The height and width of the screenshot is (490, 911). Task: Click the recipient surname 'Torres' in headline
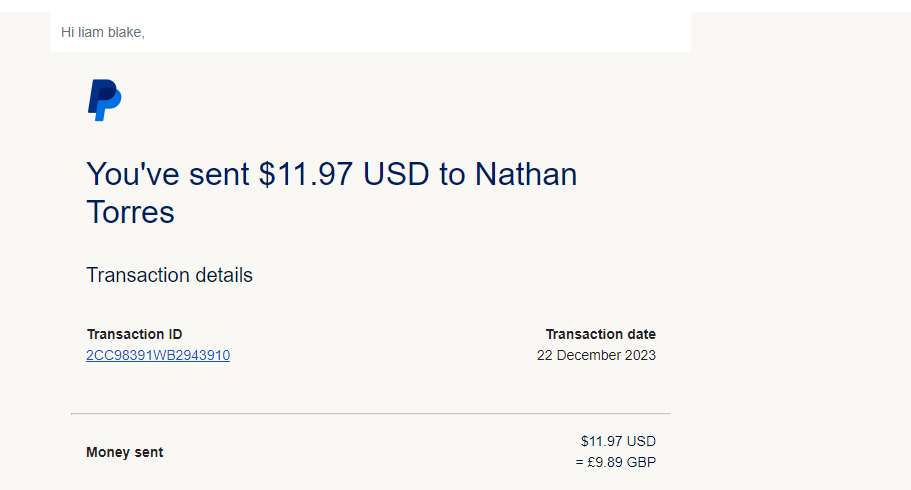[130, 212]
